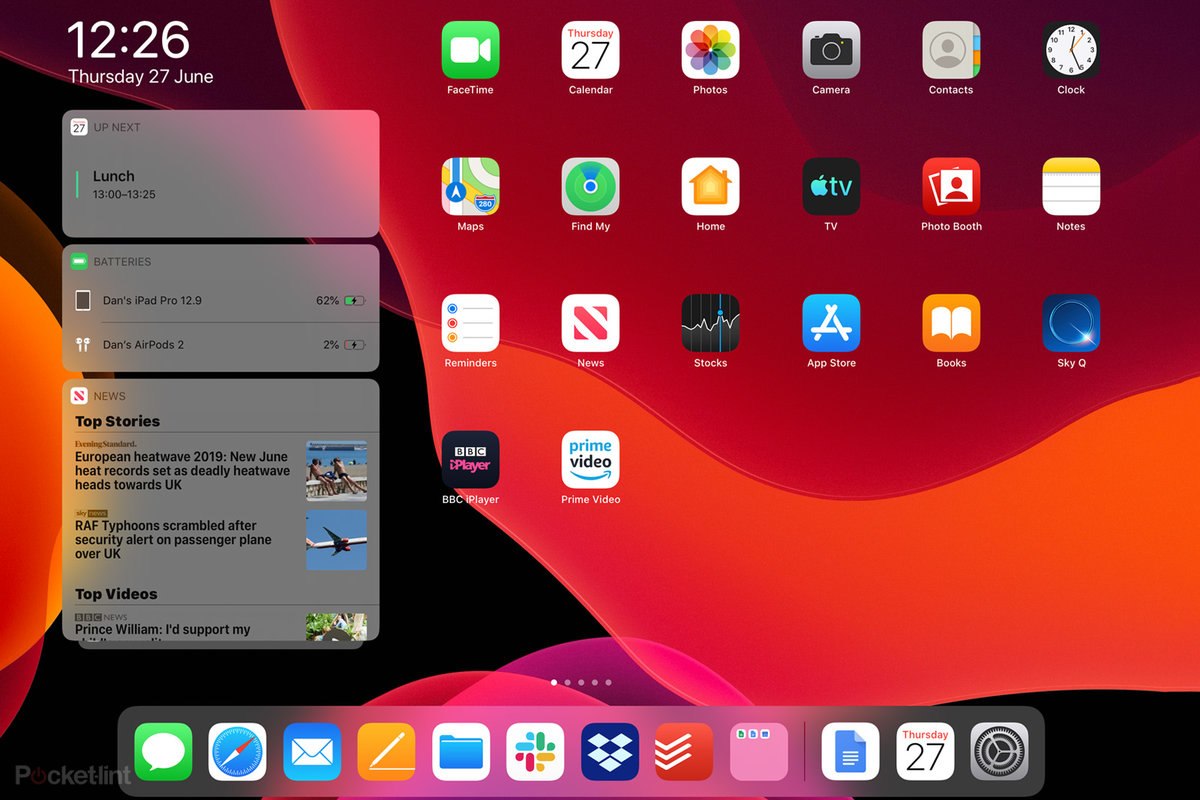Launch the App Store

(x=831, y=323)
